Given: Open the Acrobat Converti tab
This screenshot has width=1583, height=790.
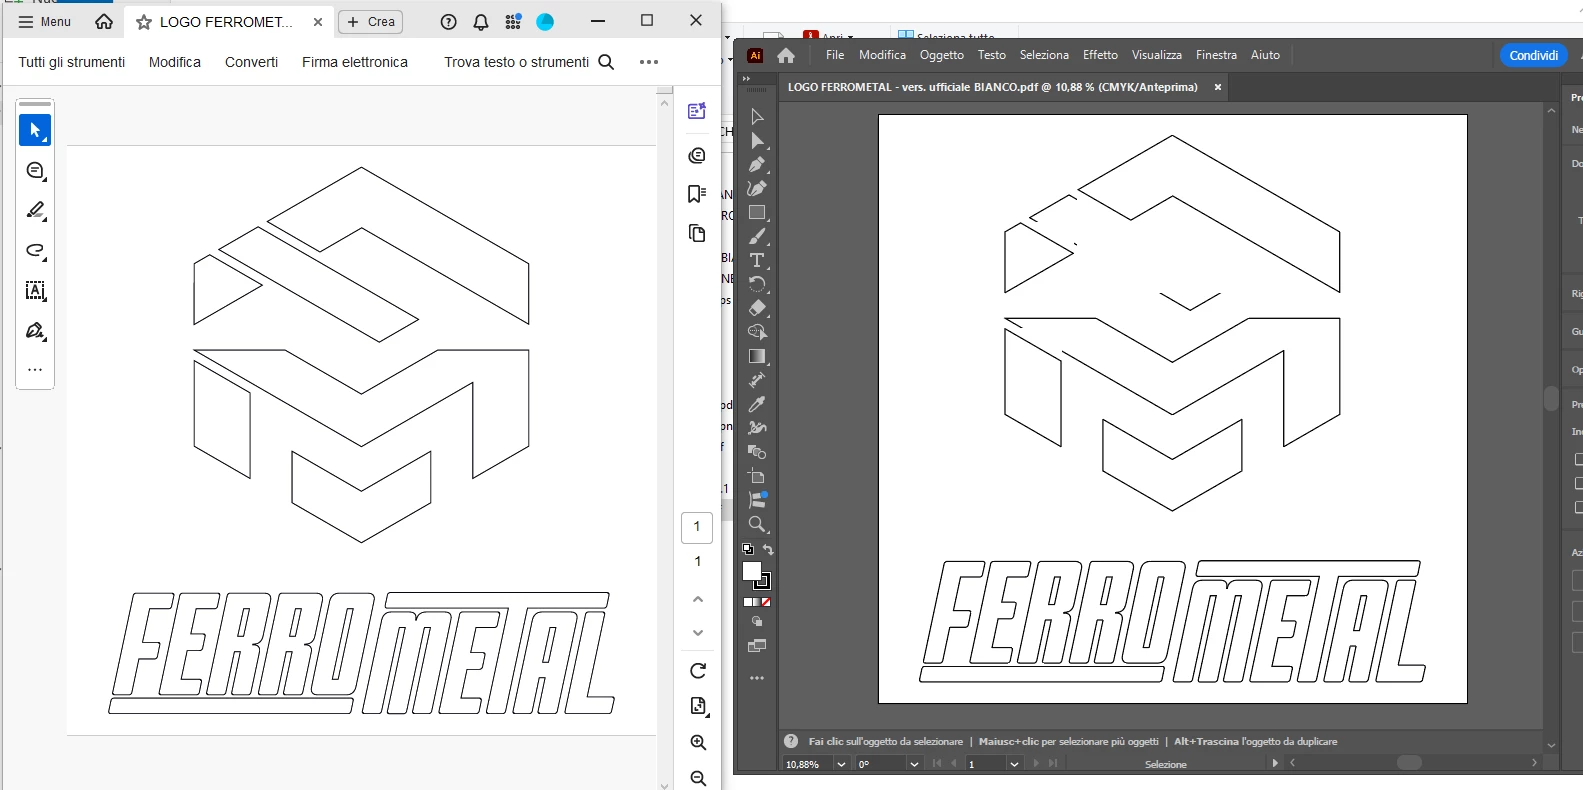Looking at the screenshot, I should [x=251, y=62].
